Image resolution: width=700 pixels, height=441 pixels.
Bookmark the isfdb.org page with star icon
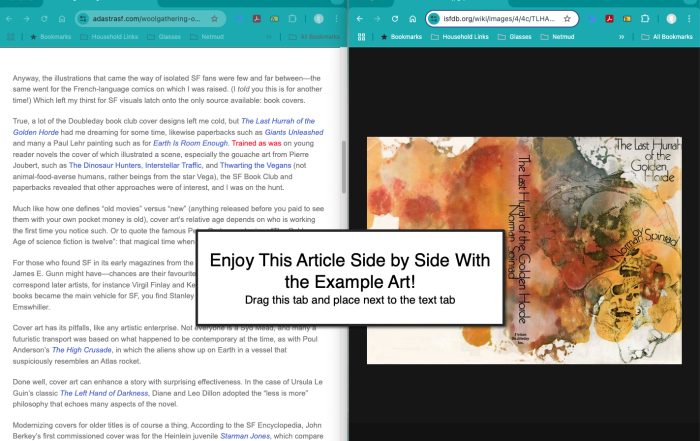(x=567, y=19)
